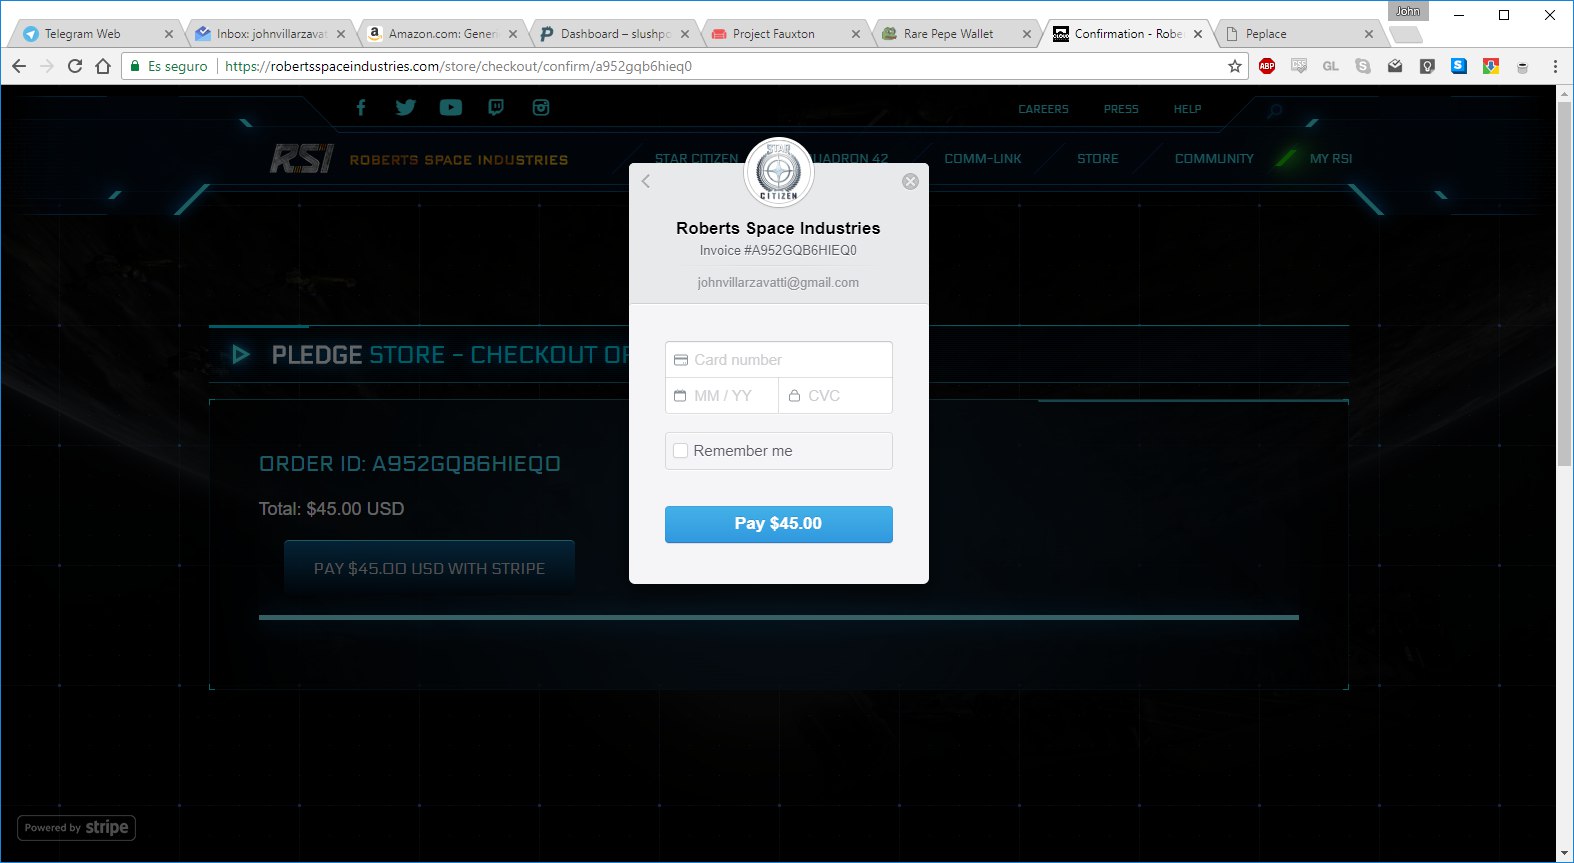The width and height of the screenshot is (1574, 863).
Task: Click the Invoice #A952GQB6HIEQ0 text
Action: pos(778,251)
